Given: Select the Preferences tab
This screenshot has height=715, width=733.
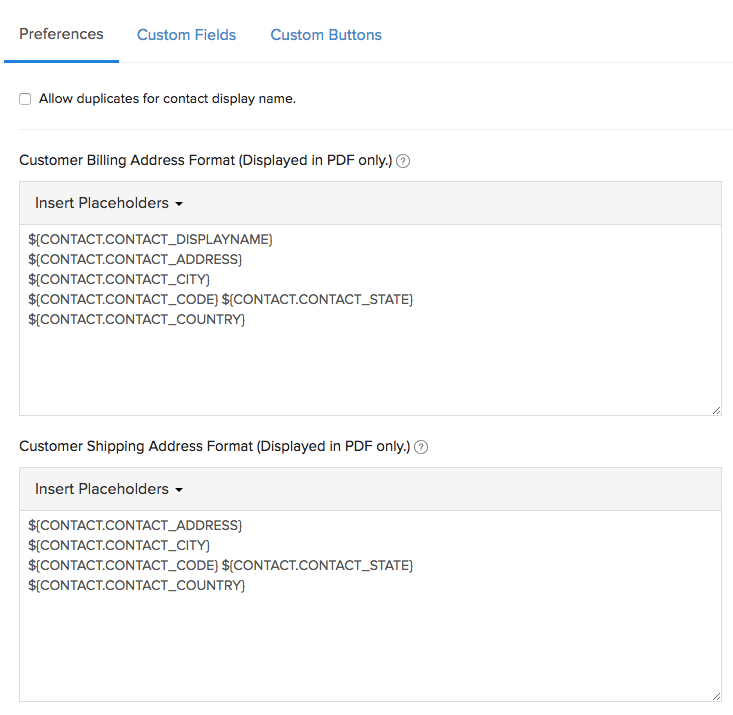Looking at the screenshot, I should 61,34.
